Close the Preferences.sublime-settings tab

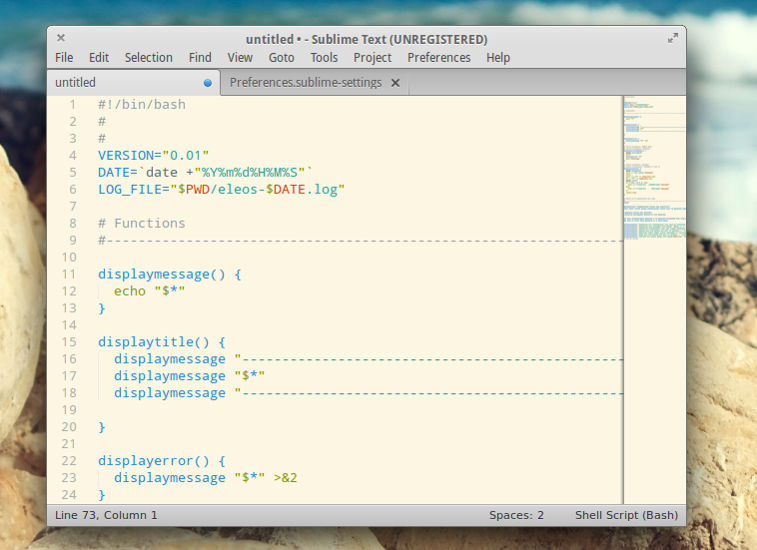coord(395,83)
